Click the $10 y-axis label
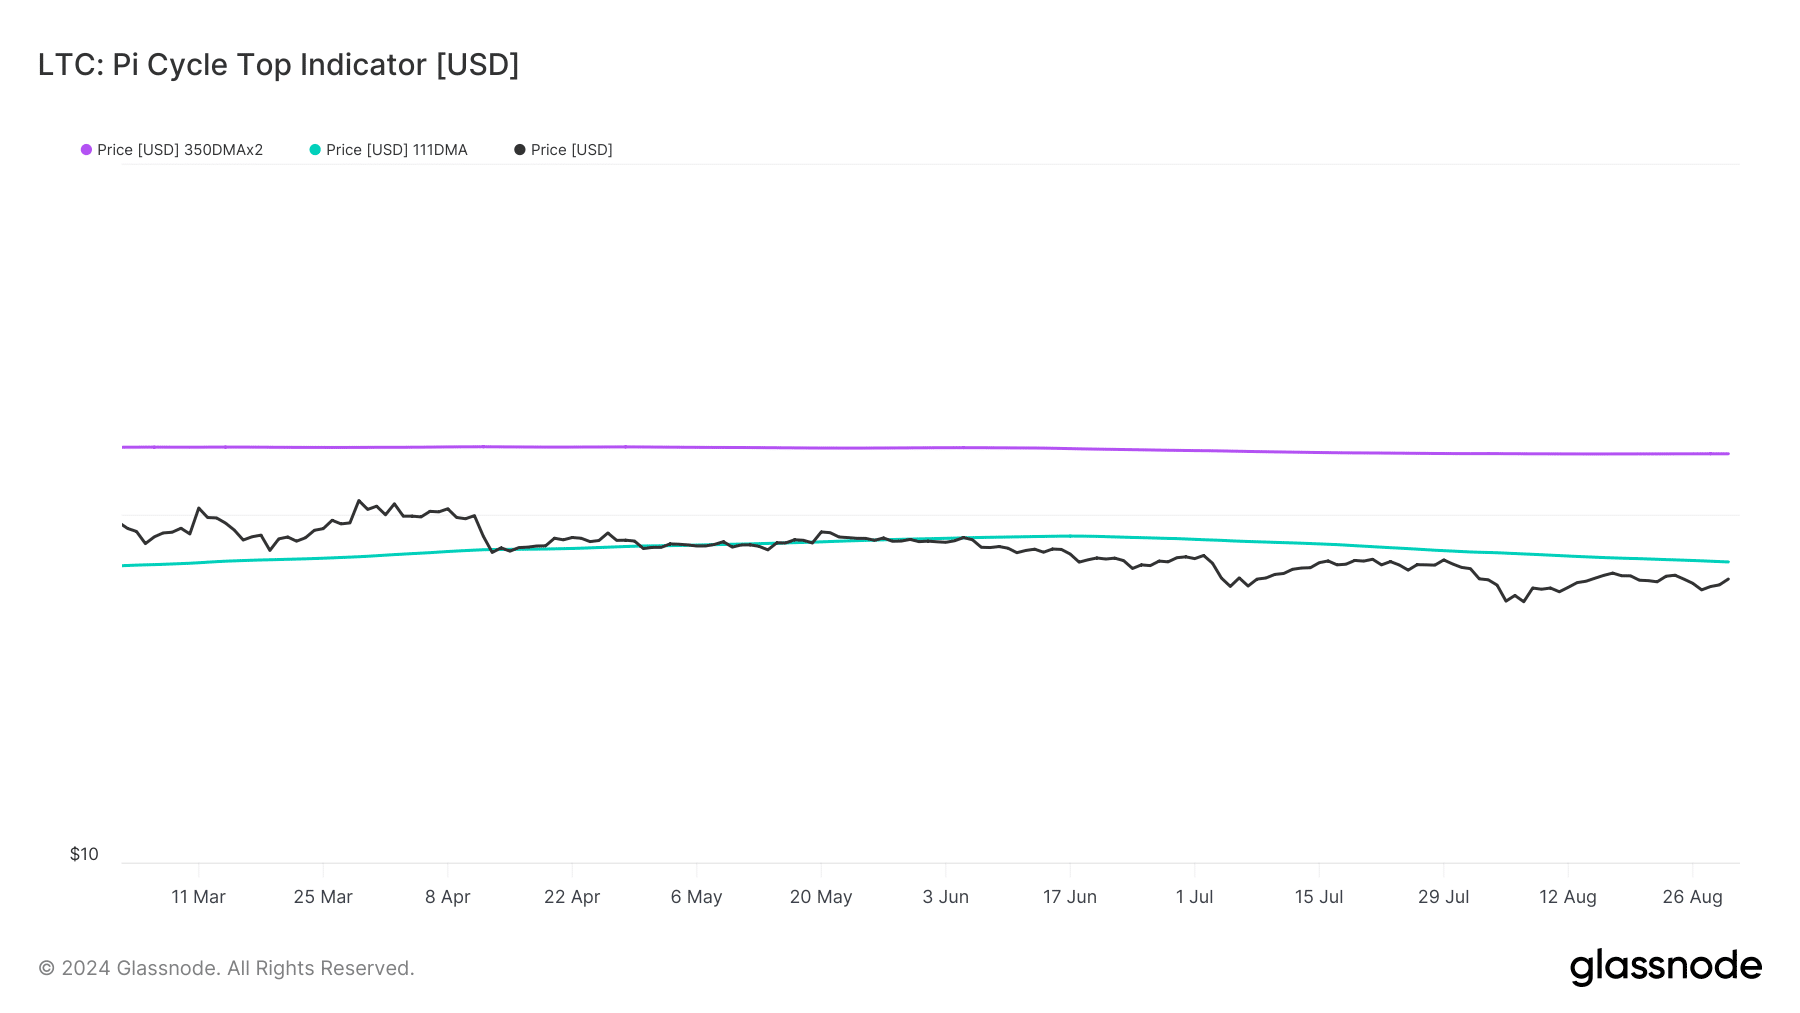The image size is (1800, 1013). tap(84, 854)
